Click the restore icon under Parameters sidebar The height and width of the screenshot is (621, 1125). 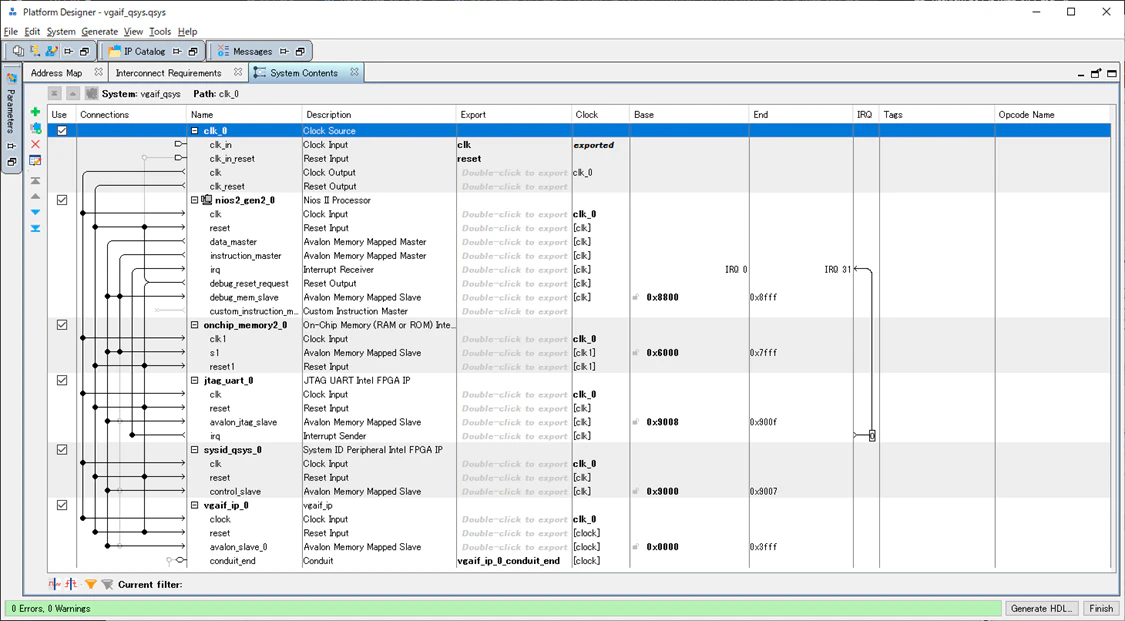coord(11,162)
